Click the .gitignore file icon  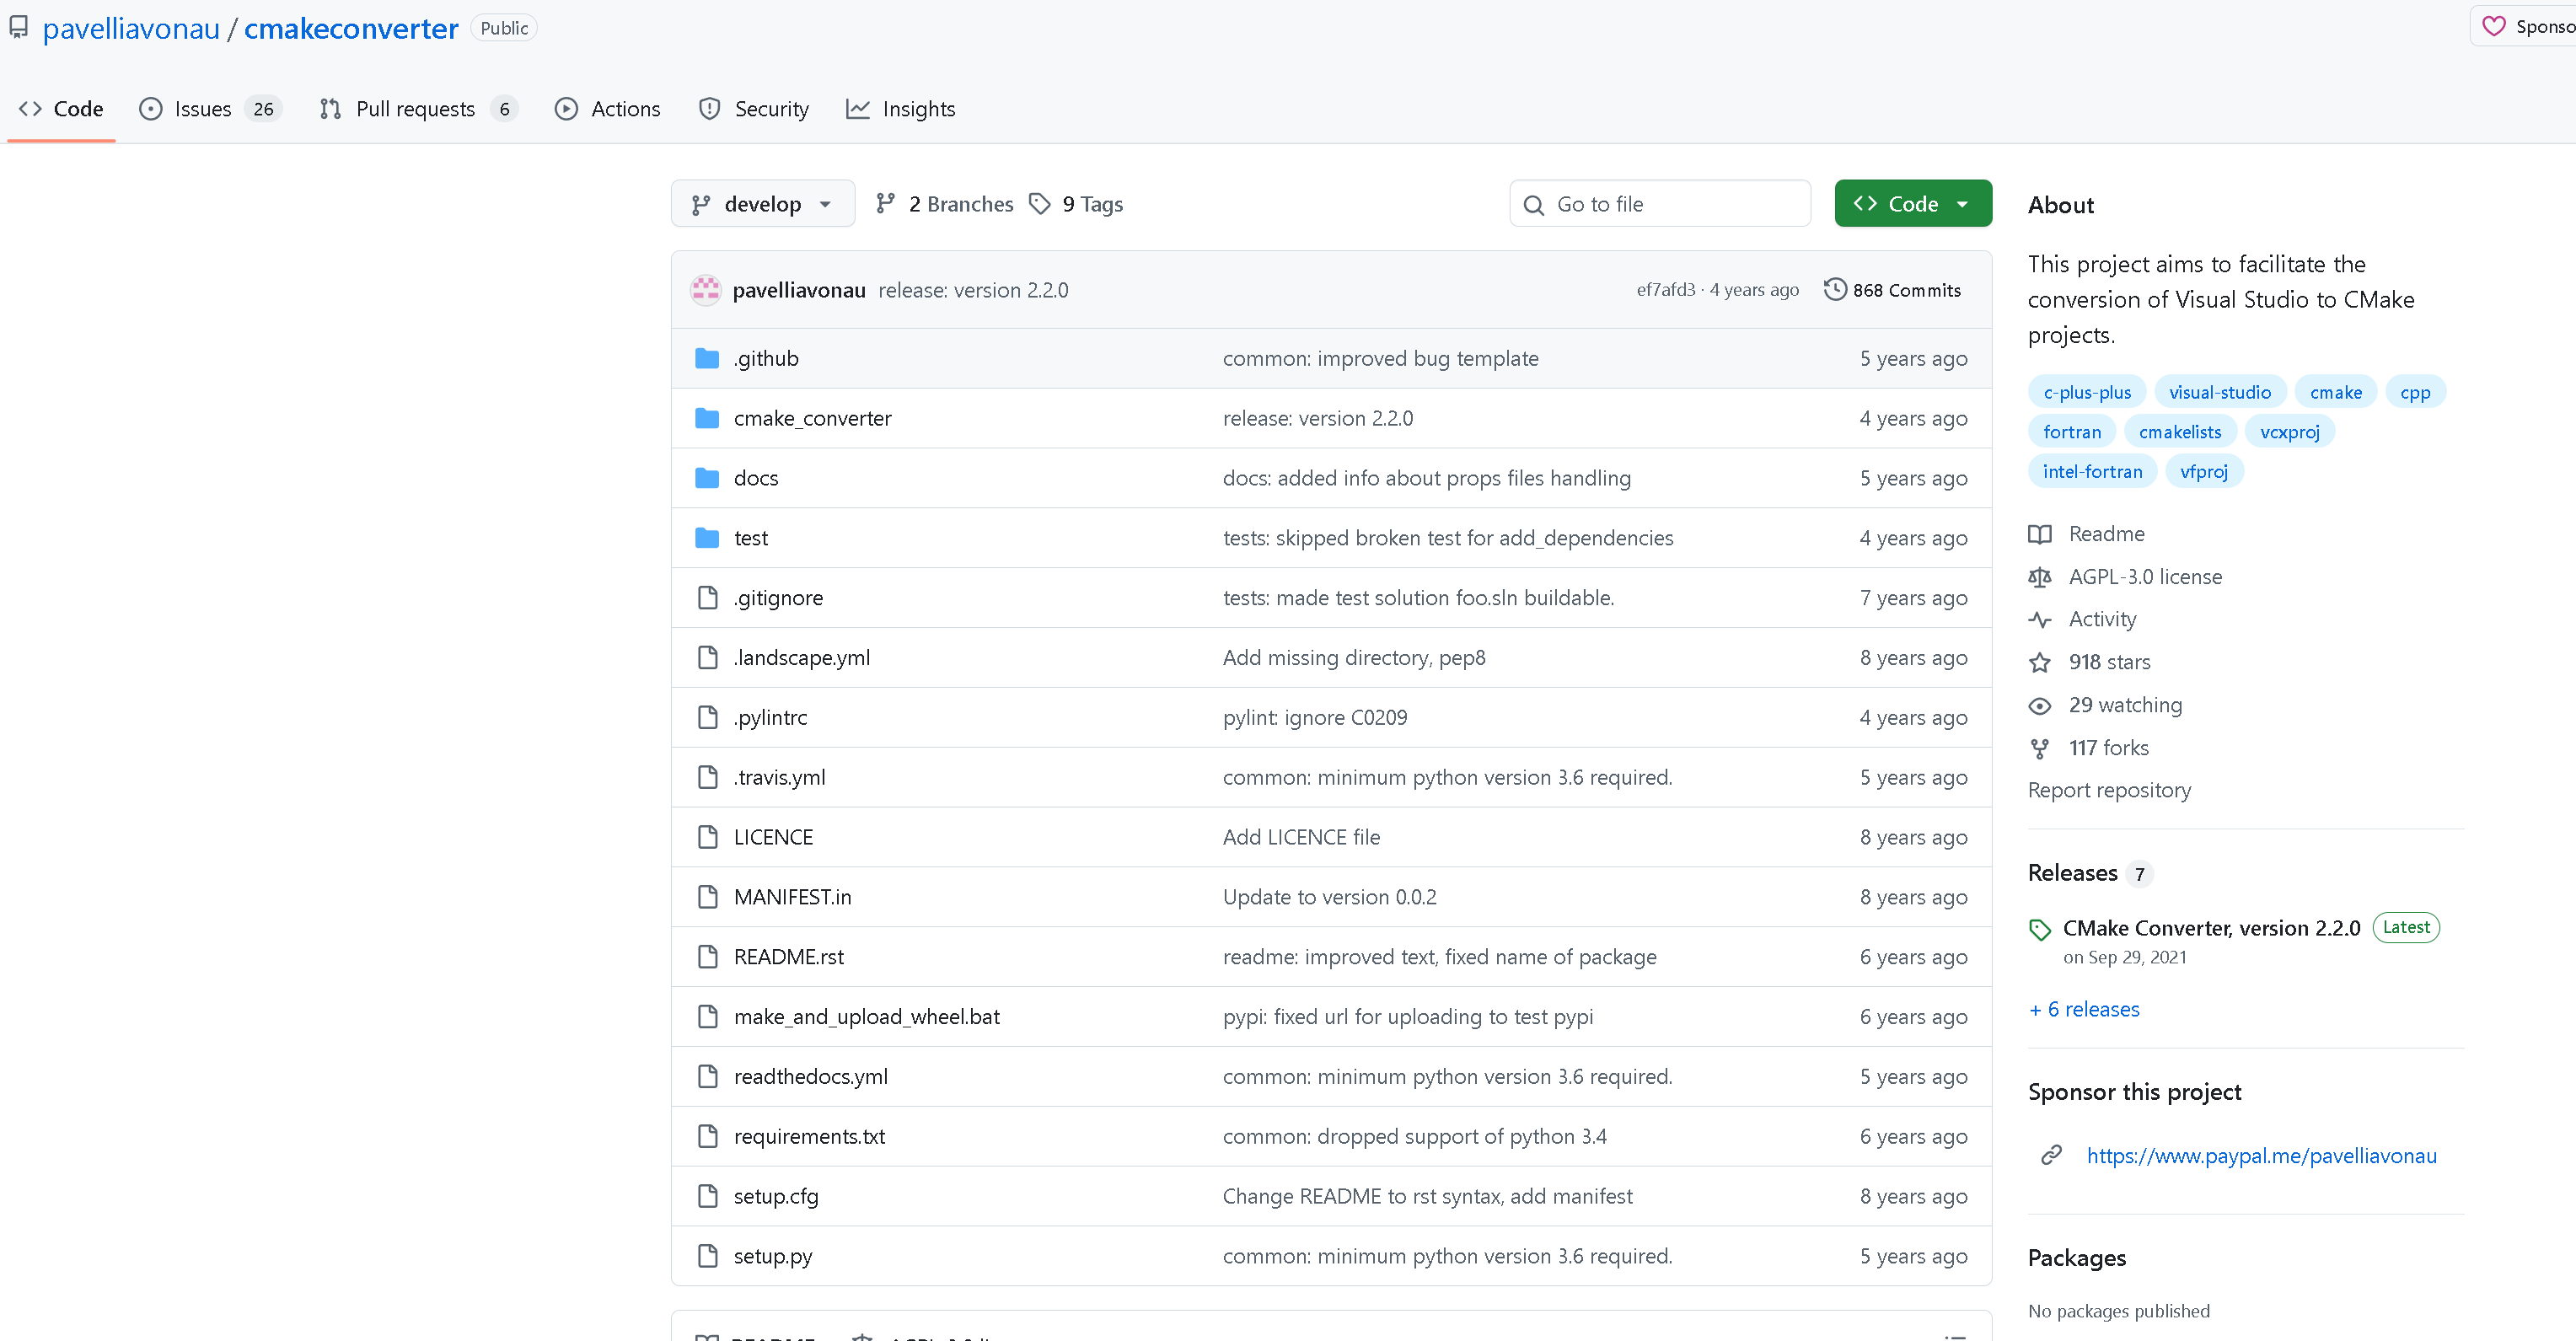click(x=707, y=598)
